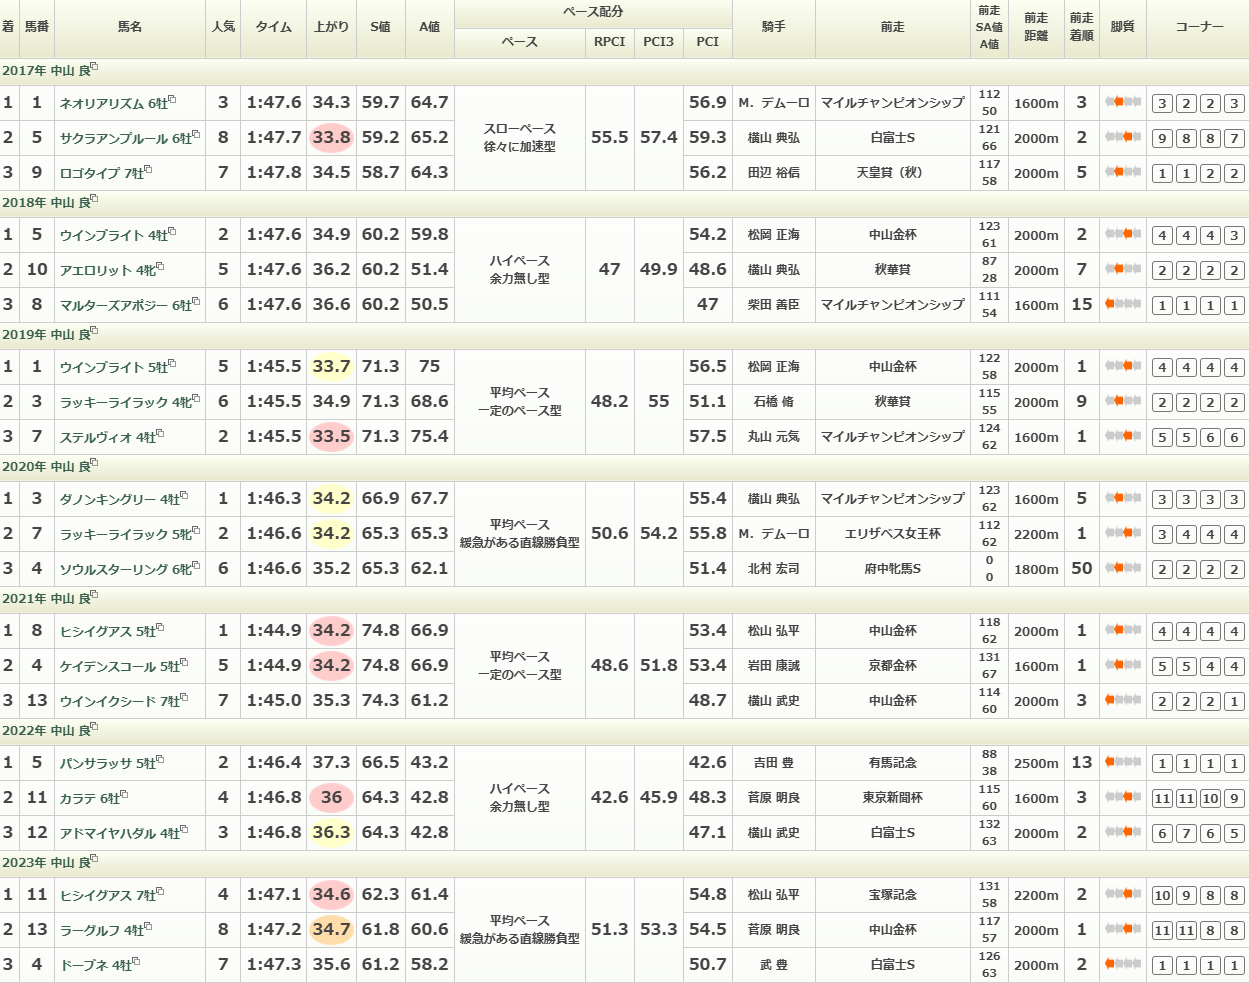Image resolution: width=1249 pixels, height=983 pixels.
Task: Open the ヒシイグアス 7牡 horse link
Action: tap(106, 895)
